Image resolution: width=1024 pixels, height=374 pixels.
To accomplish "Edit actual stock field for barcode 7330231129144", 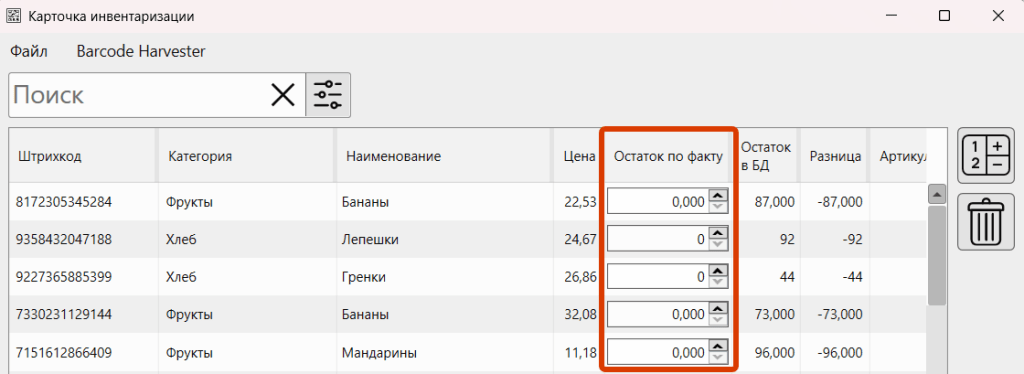I will pyautogui.click(x=657, y=315).
